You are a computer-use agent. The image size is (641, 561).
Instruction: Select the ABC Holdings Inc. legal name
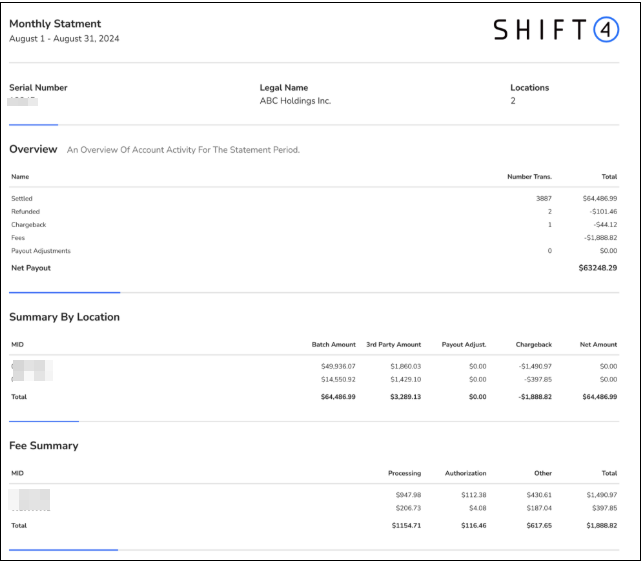click(x=295, y=101)
